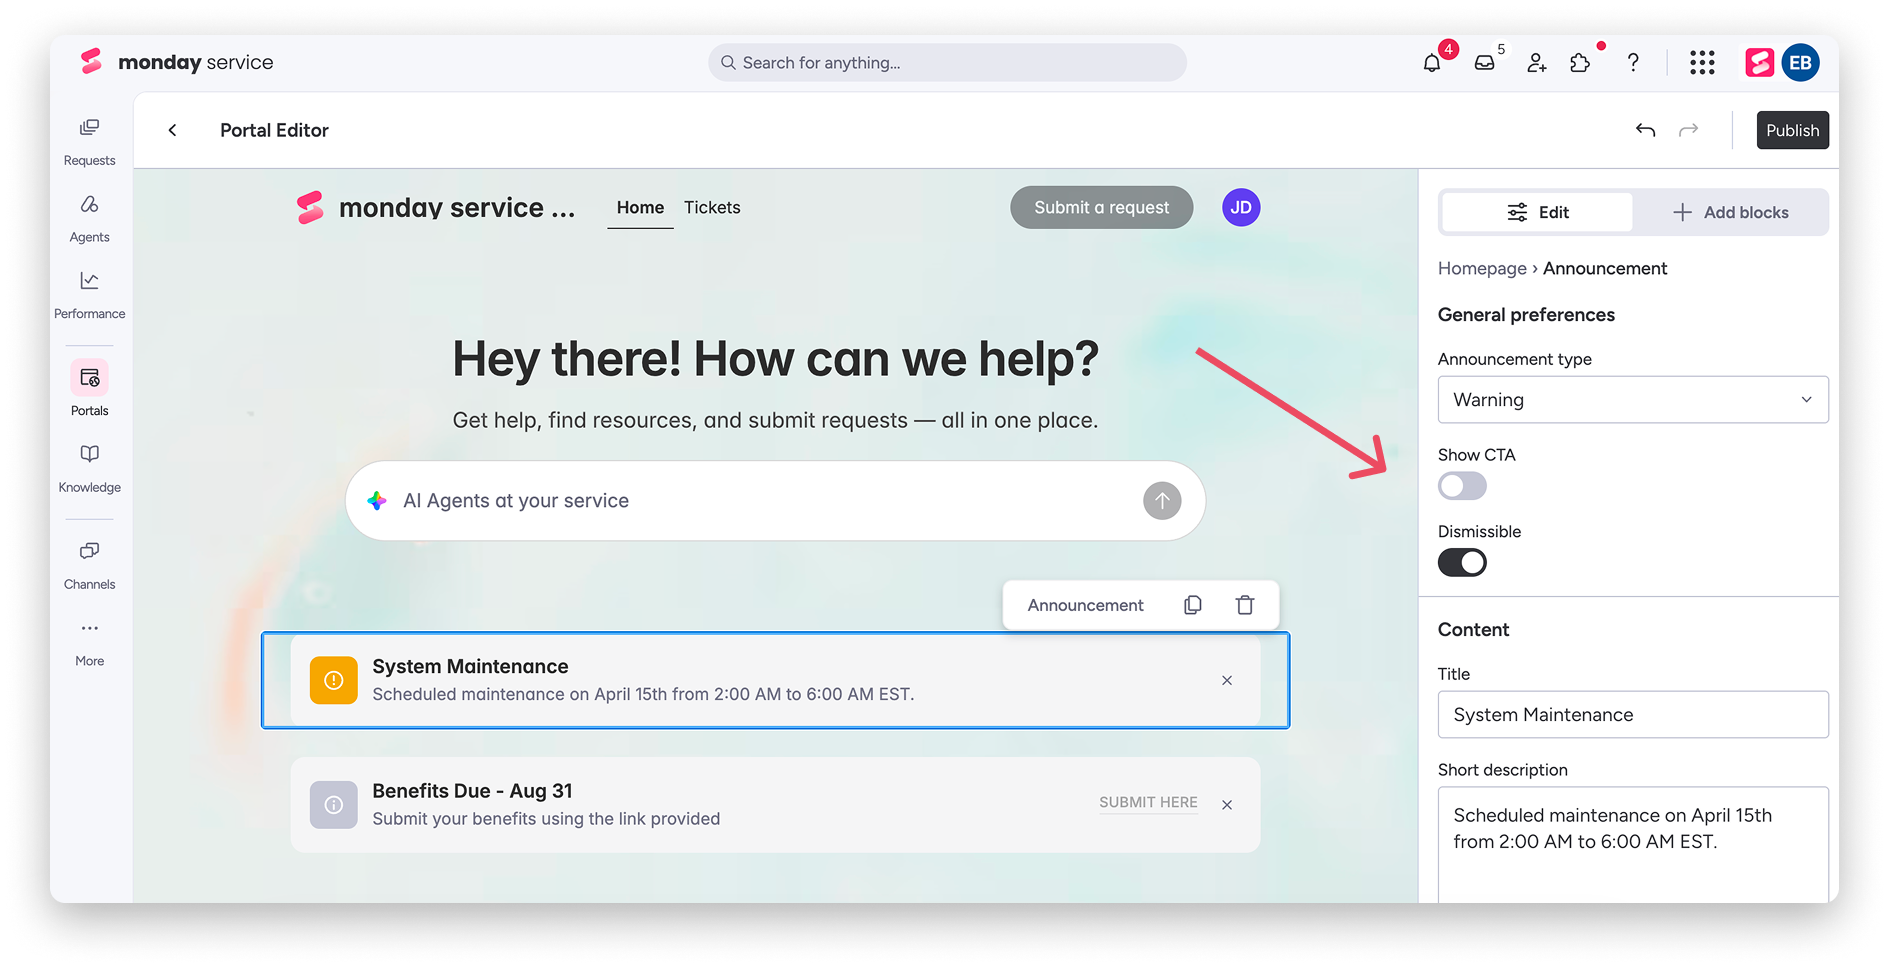Viewport: 1889px width, 968px height.
Task: Dismiss the Benefits Due announcement
Action: coord(1227,805)
